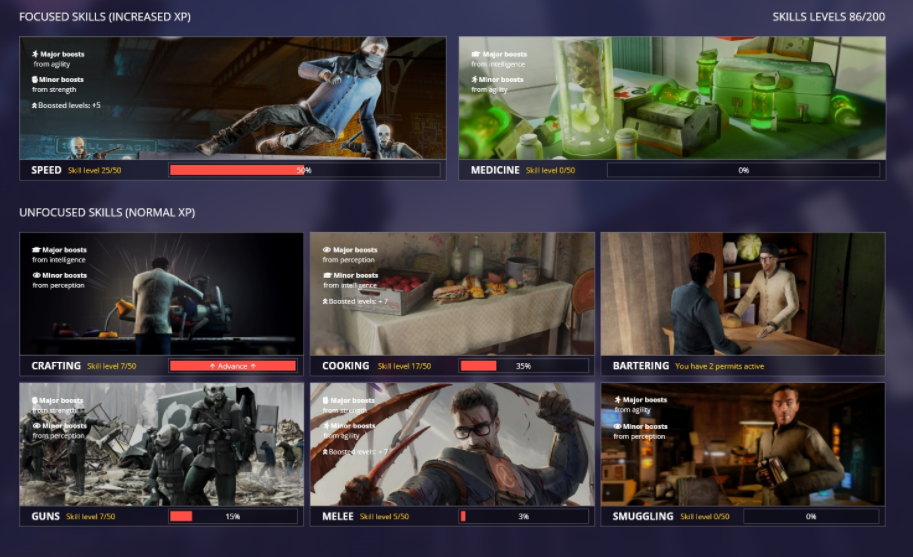Open the Speed skill card image

[x=233, y=98]
